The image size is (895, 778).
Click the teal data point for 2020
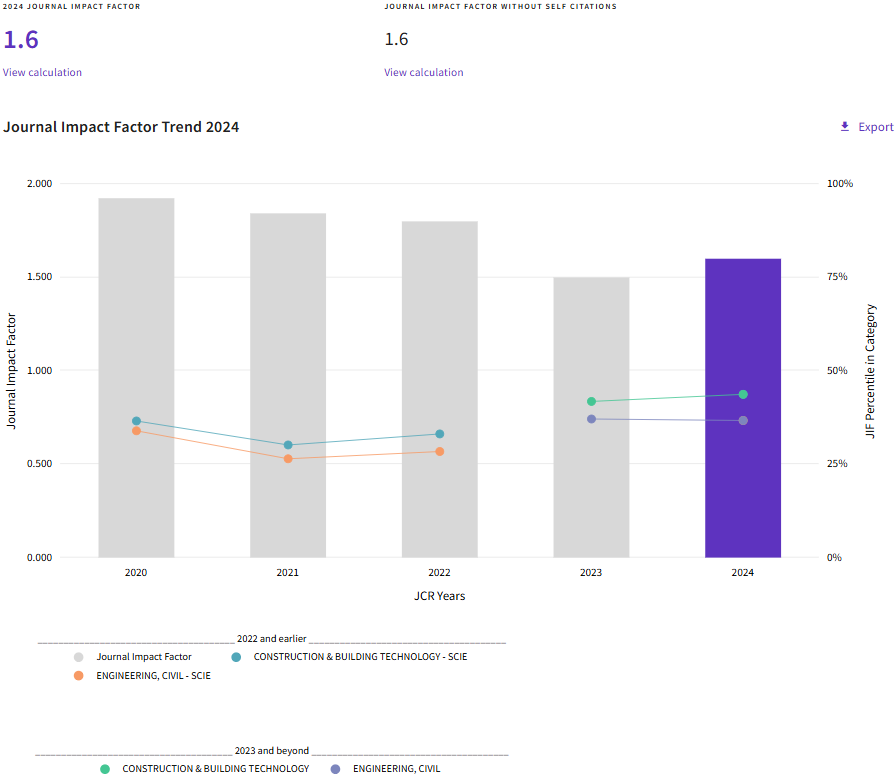[136, 421]
